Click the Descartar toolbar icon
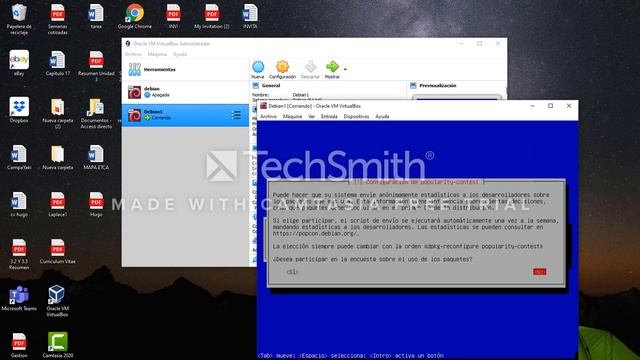640x360 pixels. pos(310,69)
